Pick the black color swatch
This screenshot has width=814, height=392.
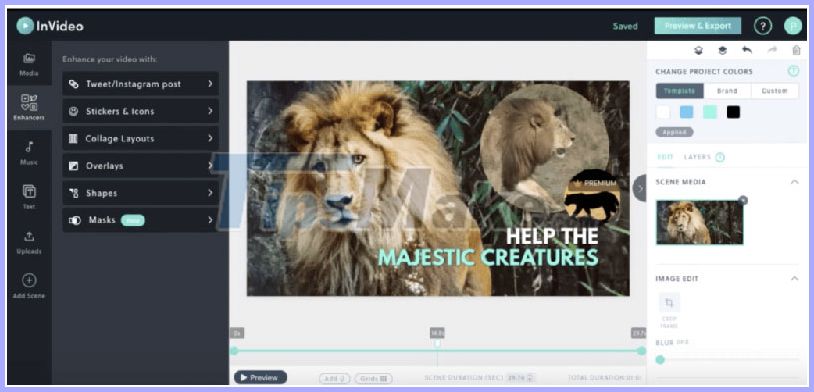coord(733,112)
